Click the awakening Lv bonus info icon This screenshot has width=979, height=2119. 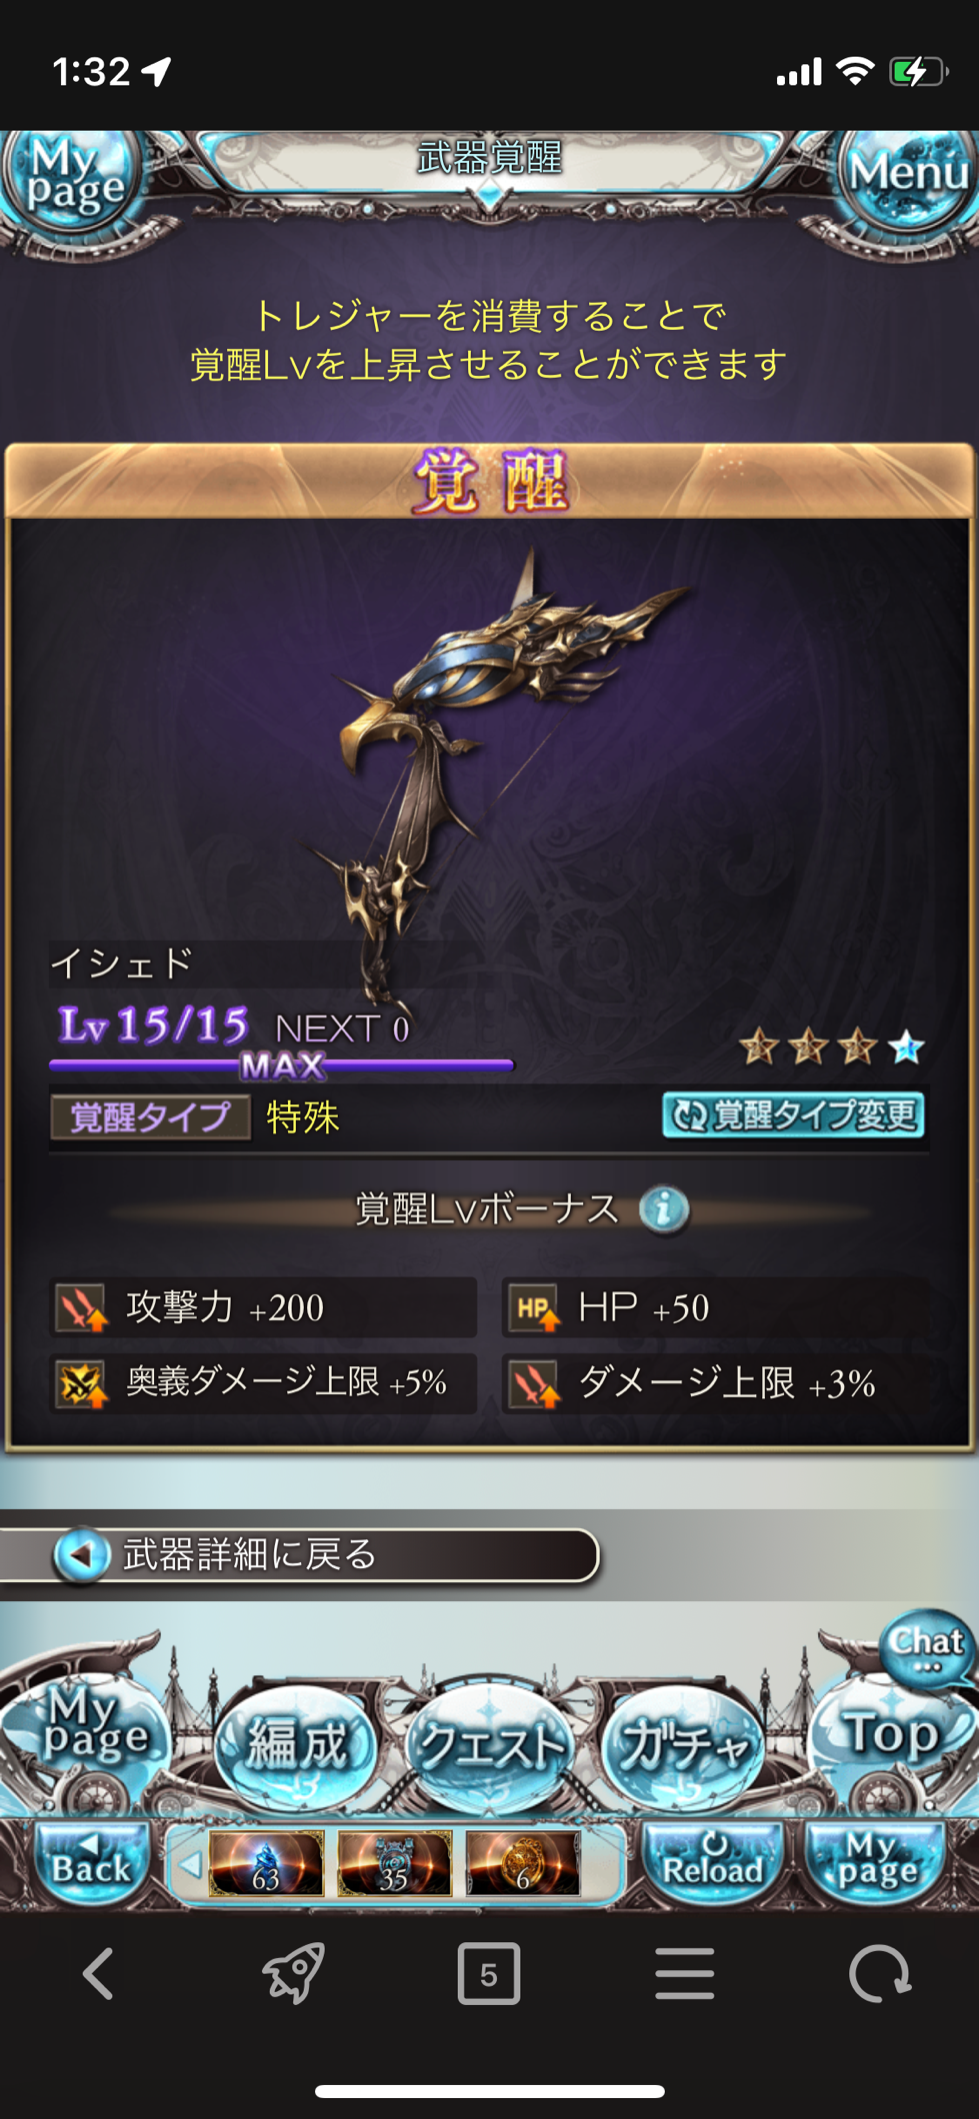tap(664, 1210)
